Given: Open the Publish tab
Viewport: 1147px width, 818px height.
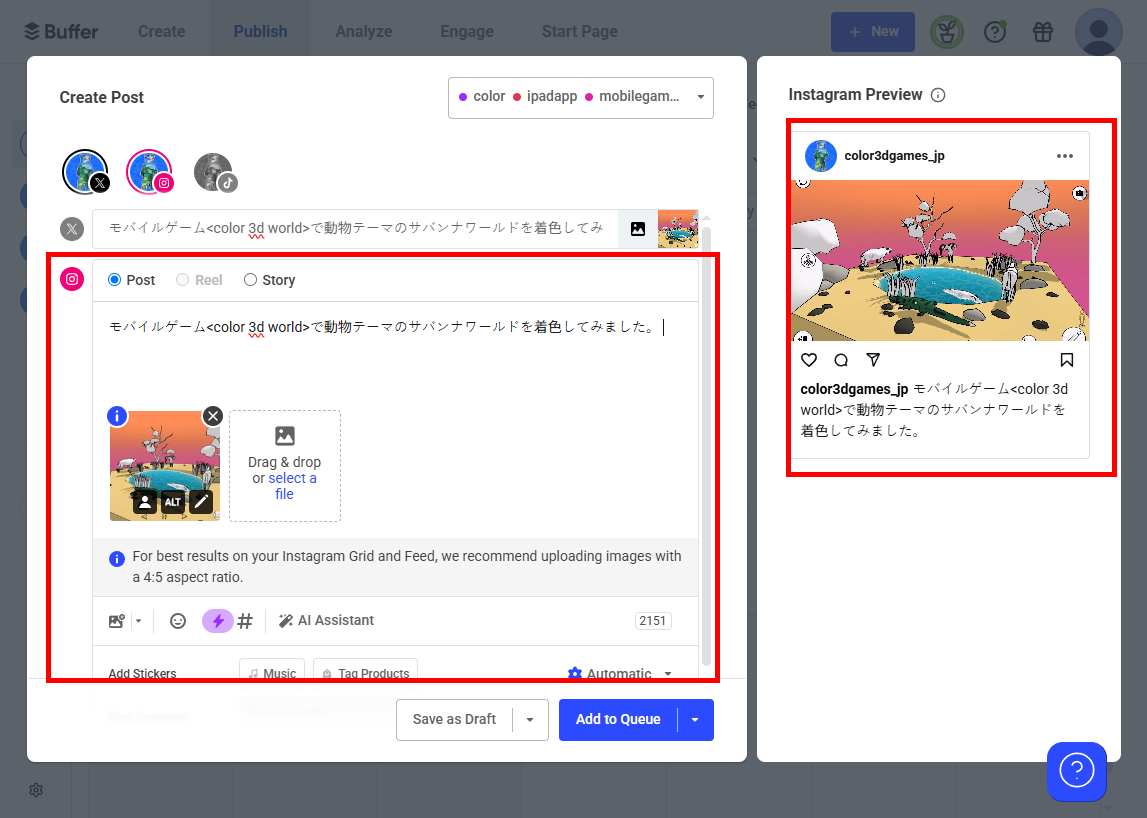Looking at the screenshot, I should click(260, 31).
